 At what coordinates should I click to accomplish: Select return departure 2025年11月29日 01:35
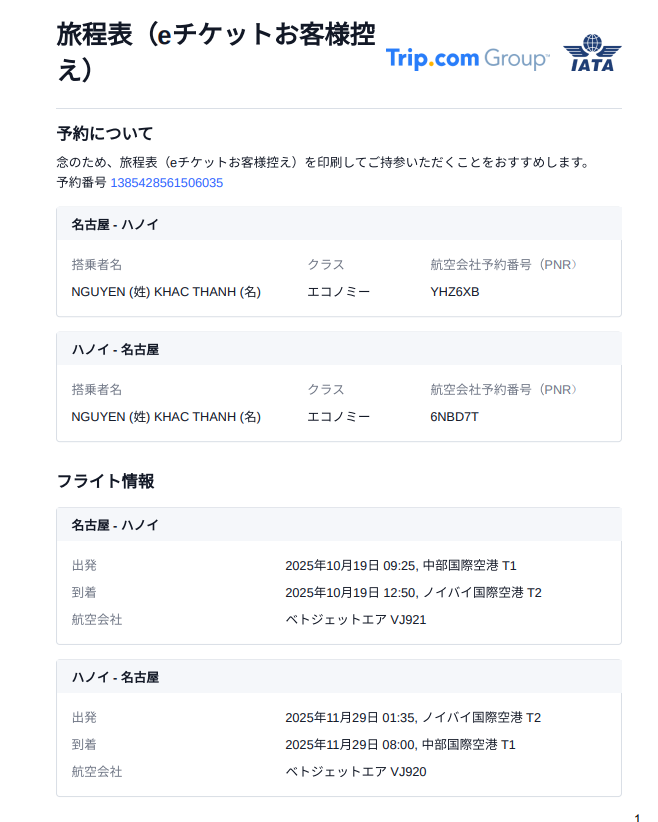click(351, 717)
